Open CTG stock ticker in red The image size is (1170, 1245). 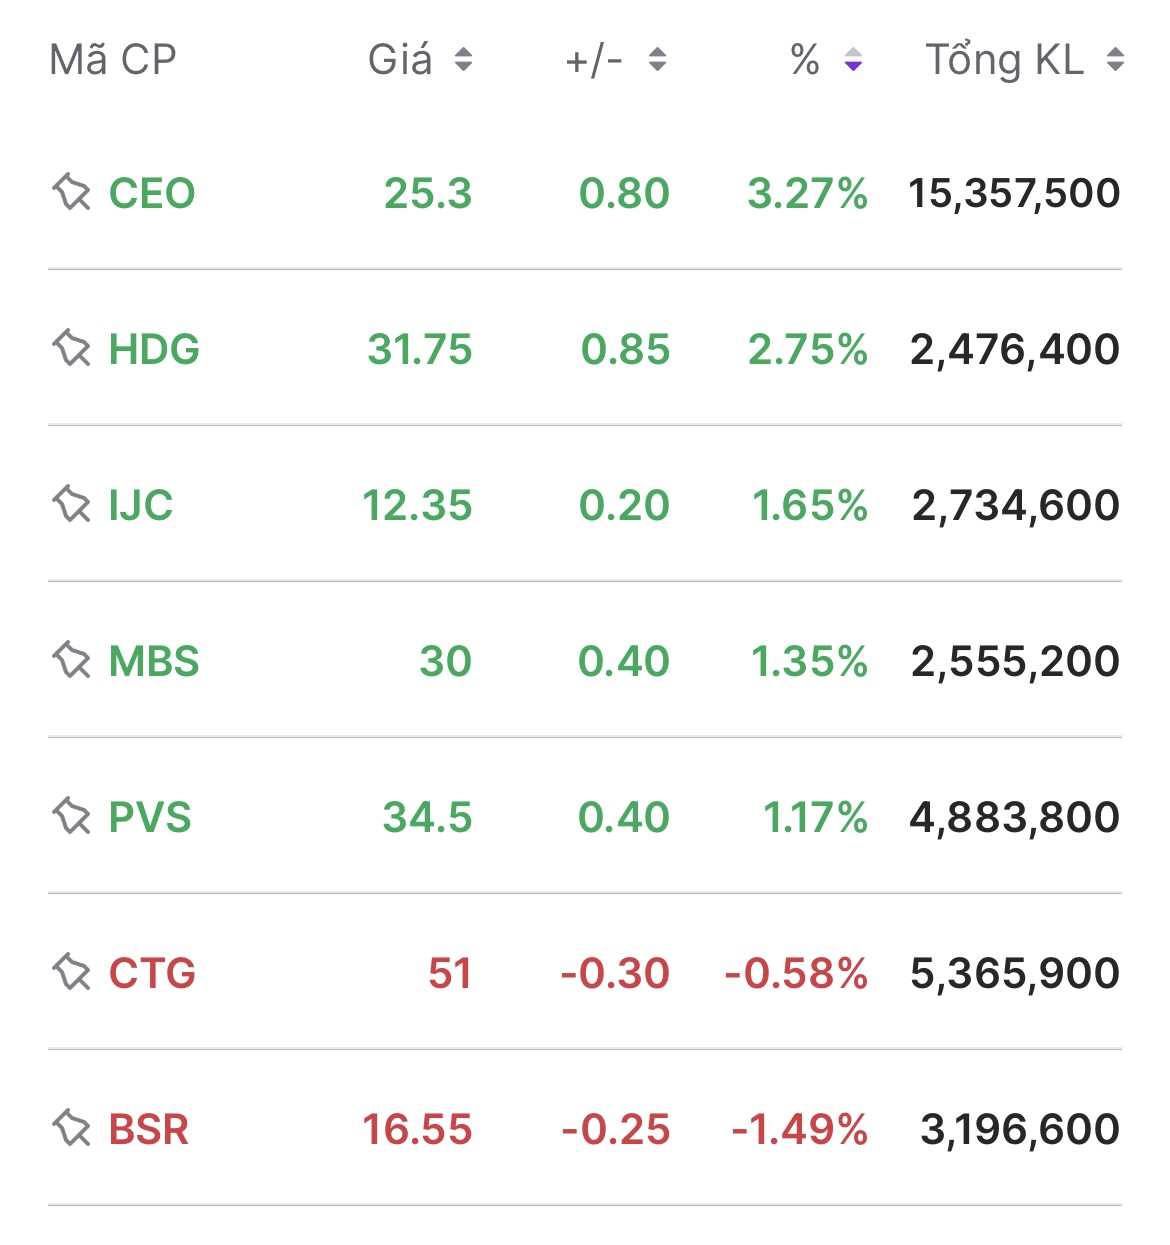[x=152, y=973]
